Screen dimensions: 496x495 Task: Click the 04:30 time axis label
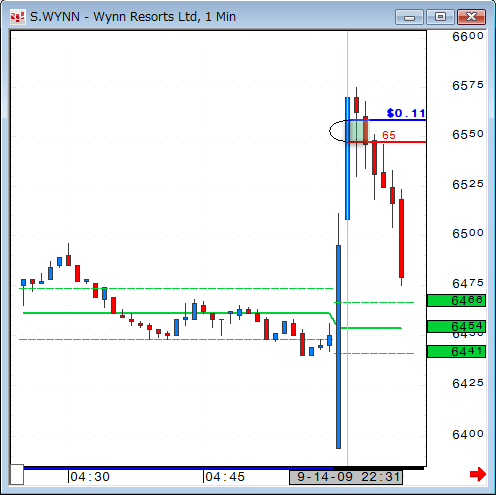click(x=90, y=477)
